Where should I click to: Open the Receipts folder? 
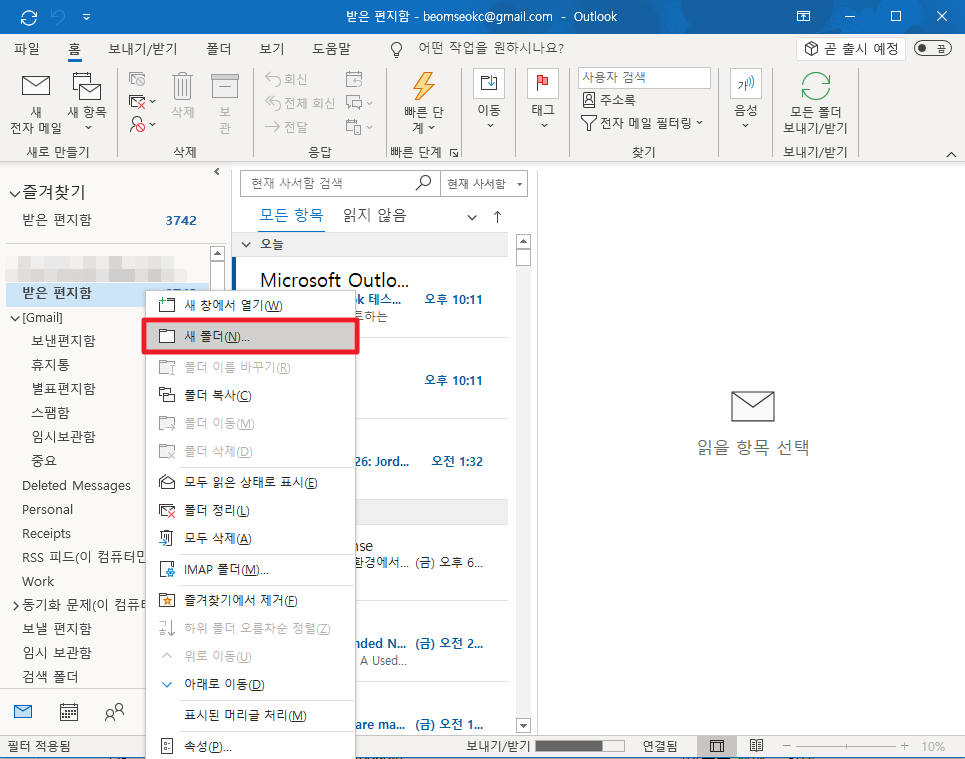(46, 534)
